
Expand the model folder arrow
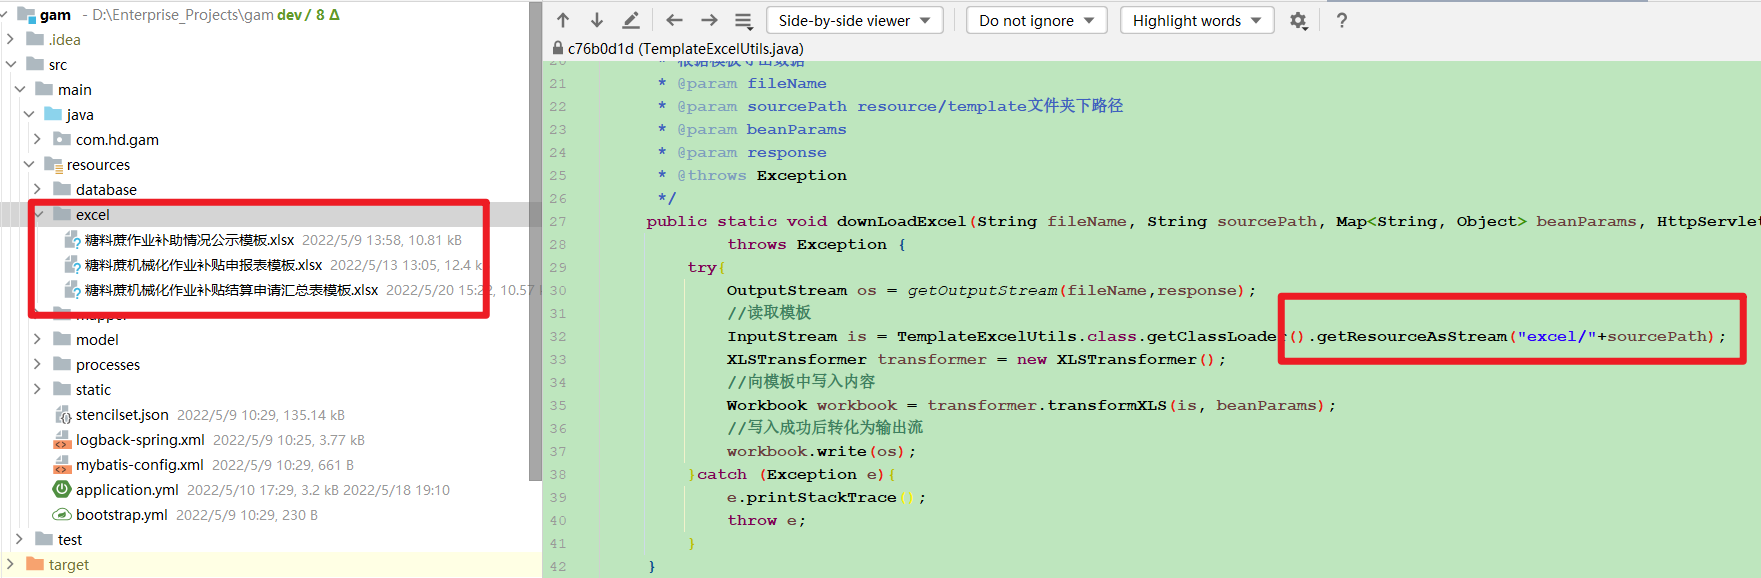(x=37, y=339)
